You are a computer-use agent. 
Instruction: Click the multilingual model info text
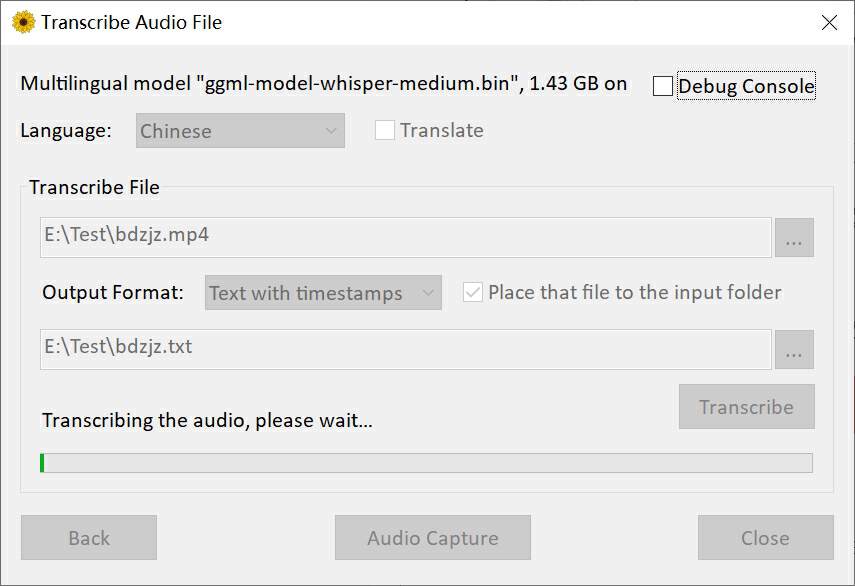point(323,84)
